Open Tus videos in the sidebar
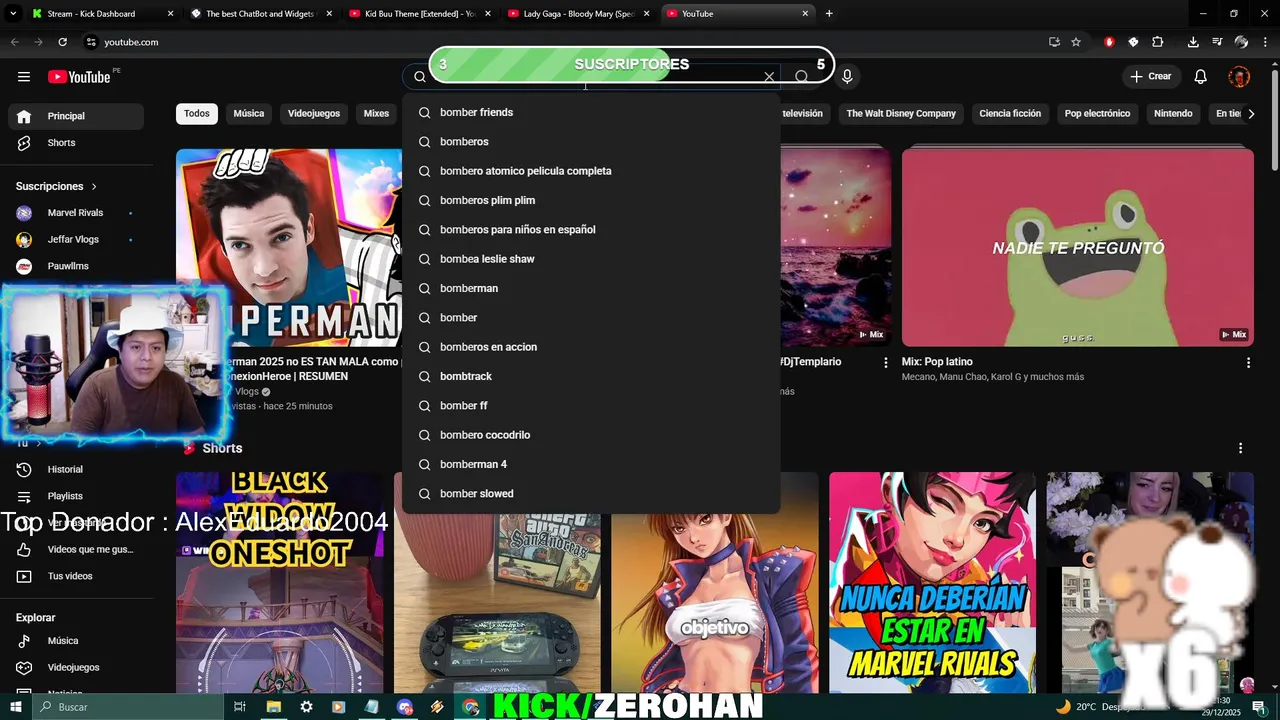Viewport: 1280px width, 720px height. coord(76,576)
